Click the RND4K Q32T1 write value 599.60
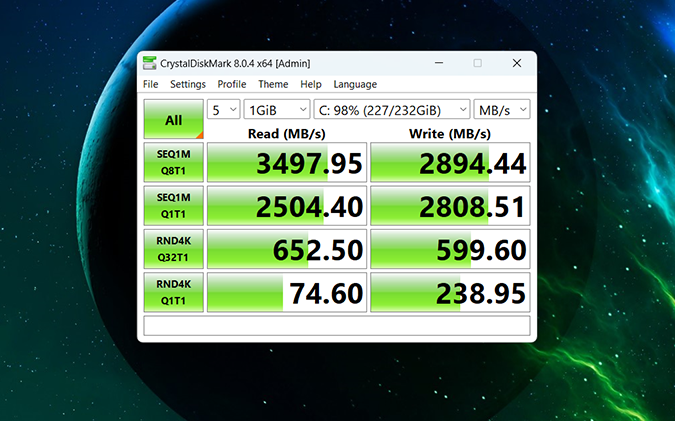 [450, 249]
